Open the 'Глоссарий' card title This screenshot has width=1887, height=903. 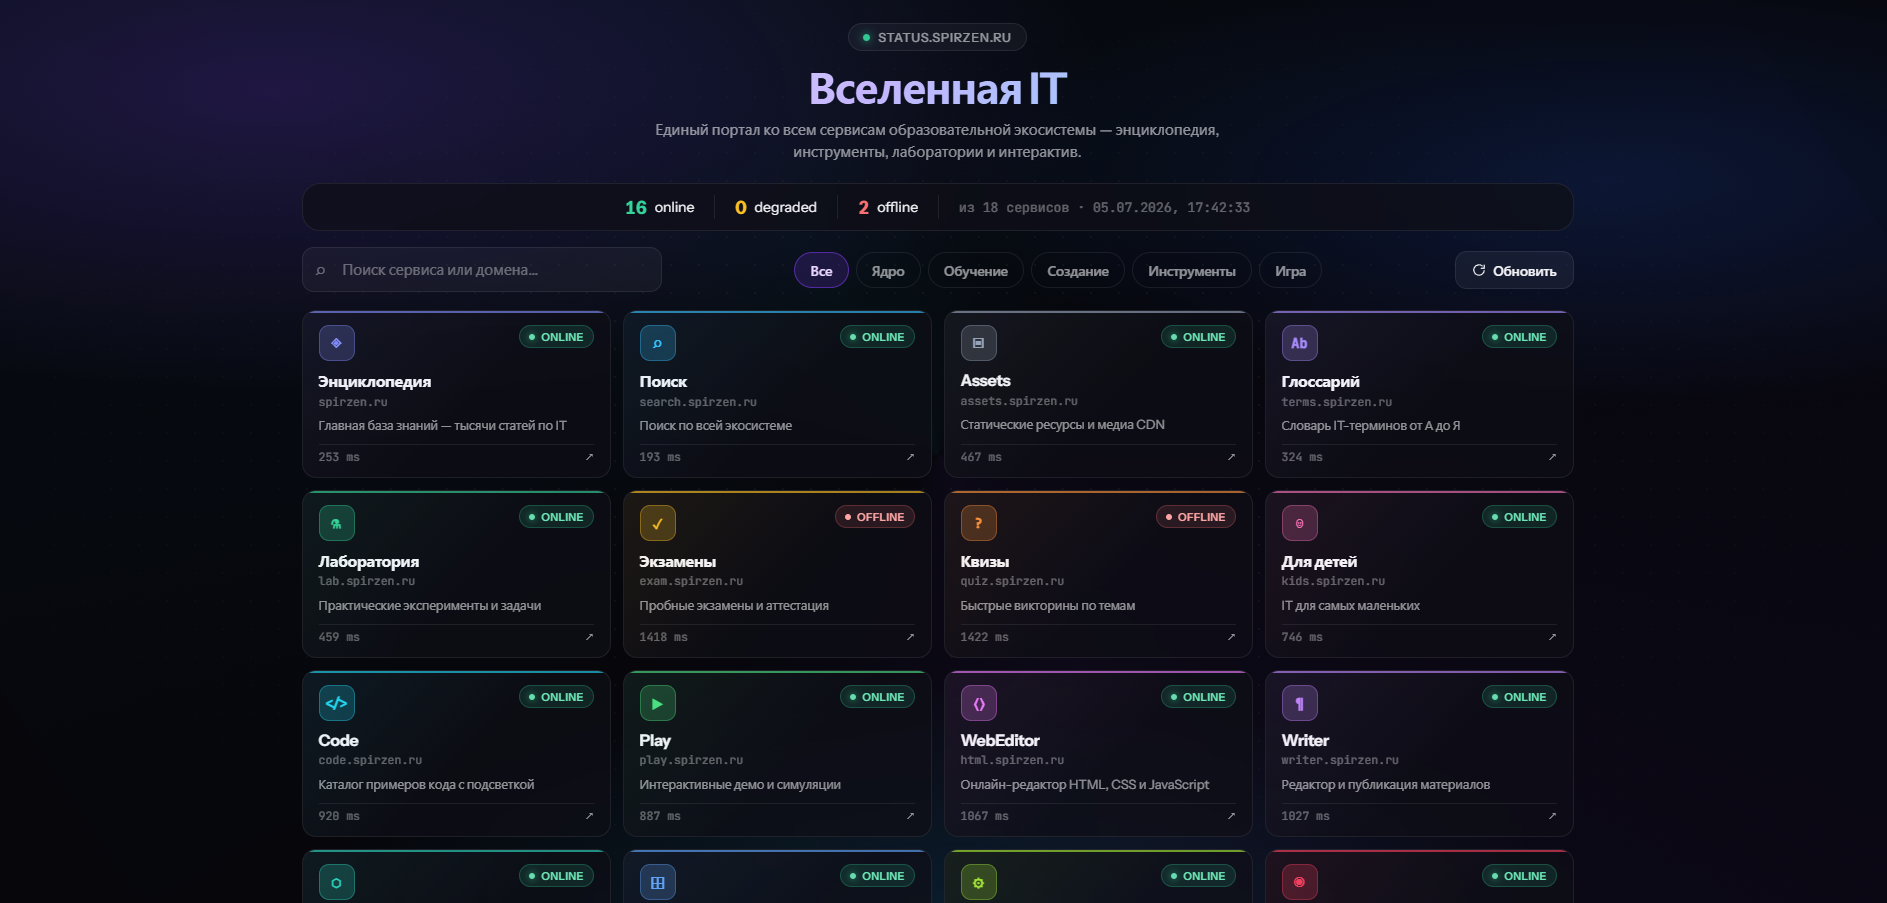coord(1321,382)
